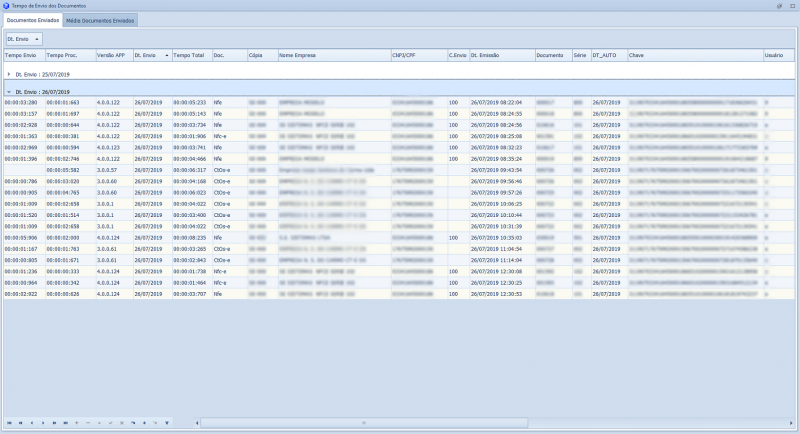
Task: Sort by the Tempo Total column header
Action: click(188, 56)
